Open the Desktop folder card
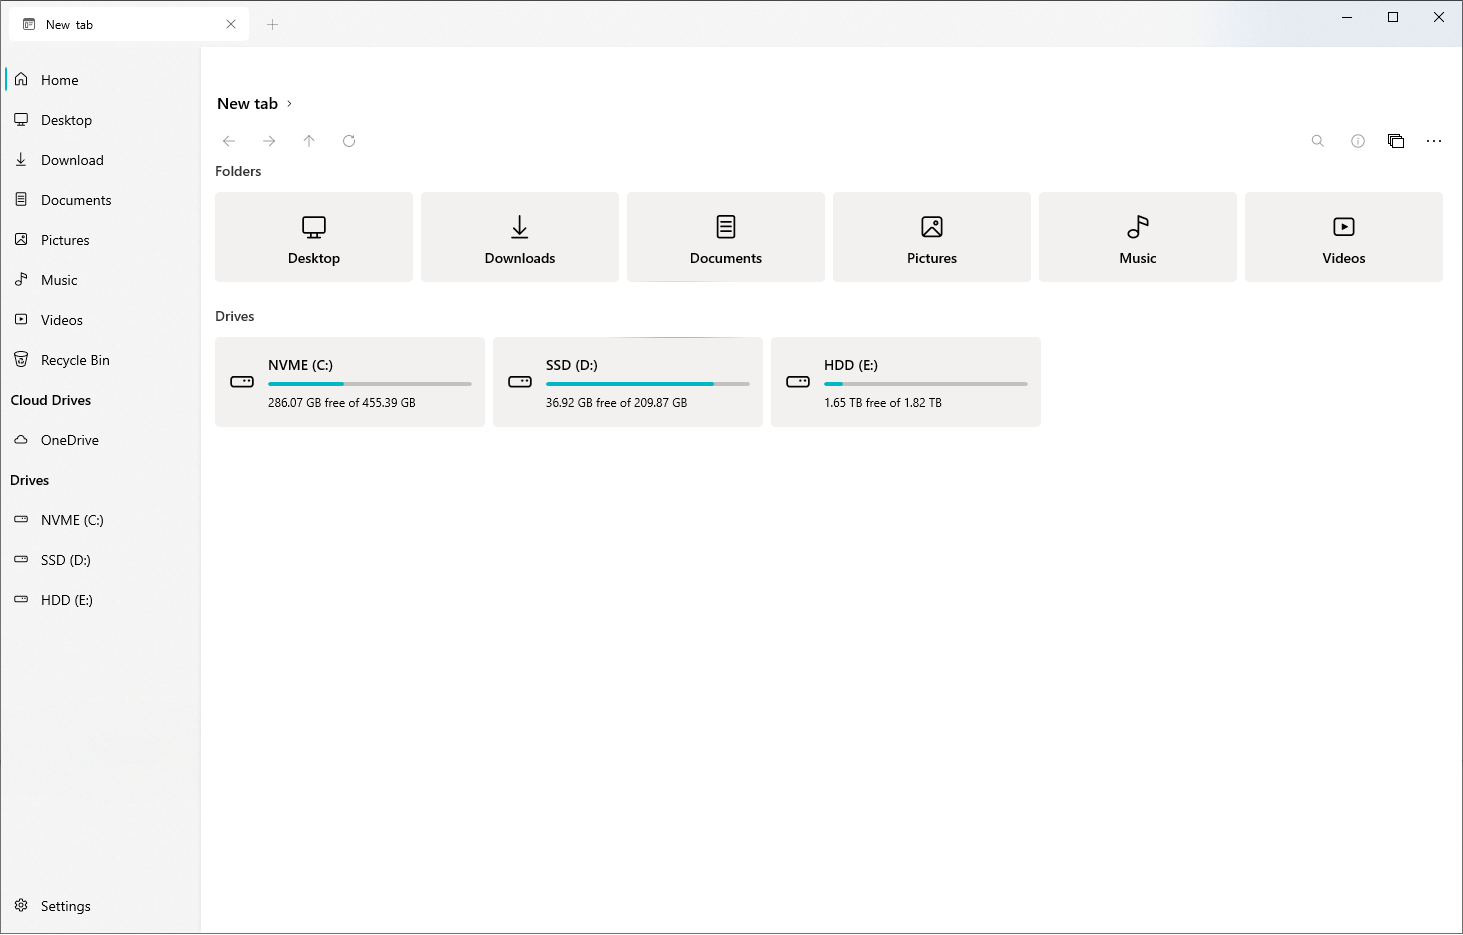This screenshot has width=1463, height=935. click(314, 237)
